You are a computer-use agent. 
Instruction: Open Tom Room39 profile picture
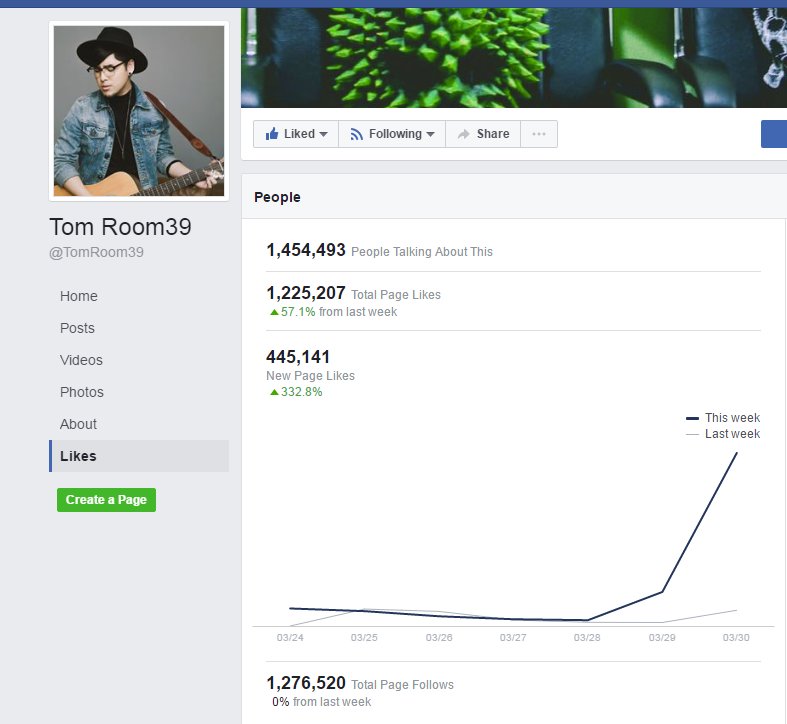coord(139,111)
